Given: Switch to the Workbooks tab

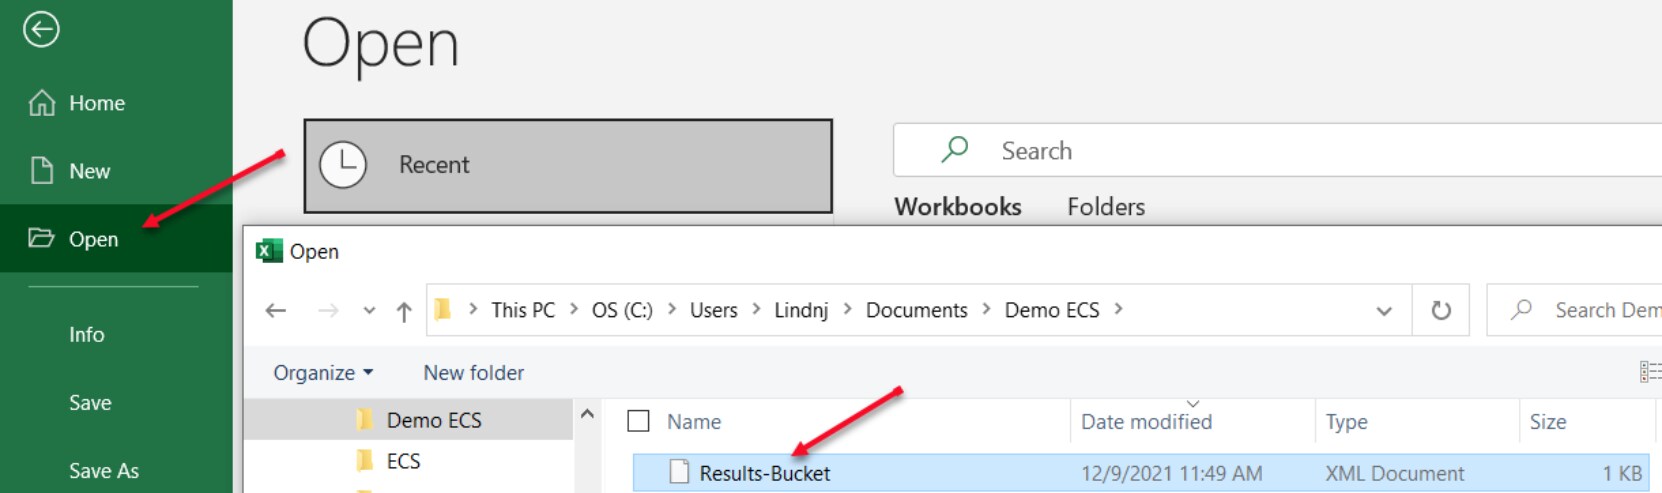Looking at the screenshot, I should (x=958, y=206).
